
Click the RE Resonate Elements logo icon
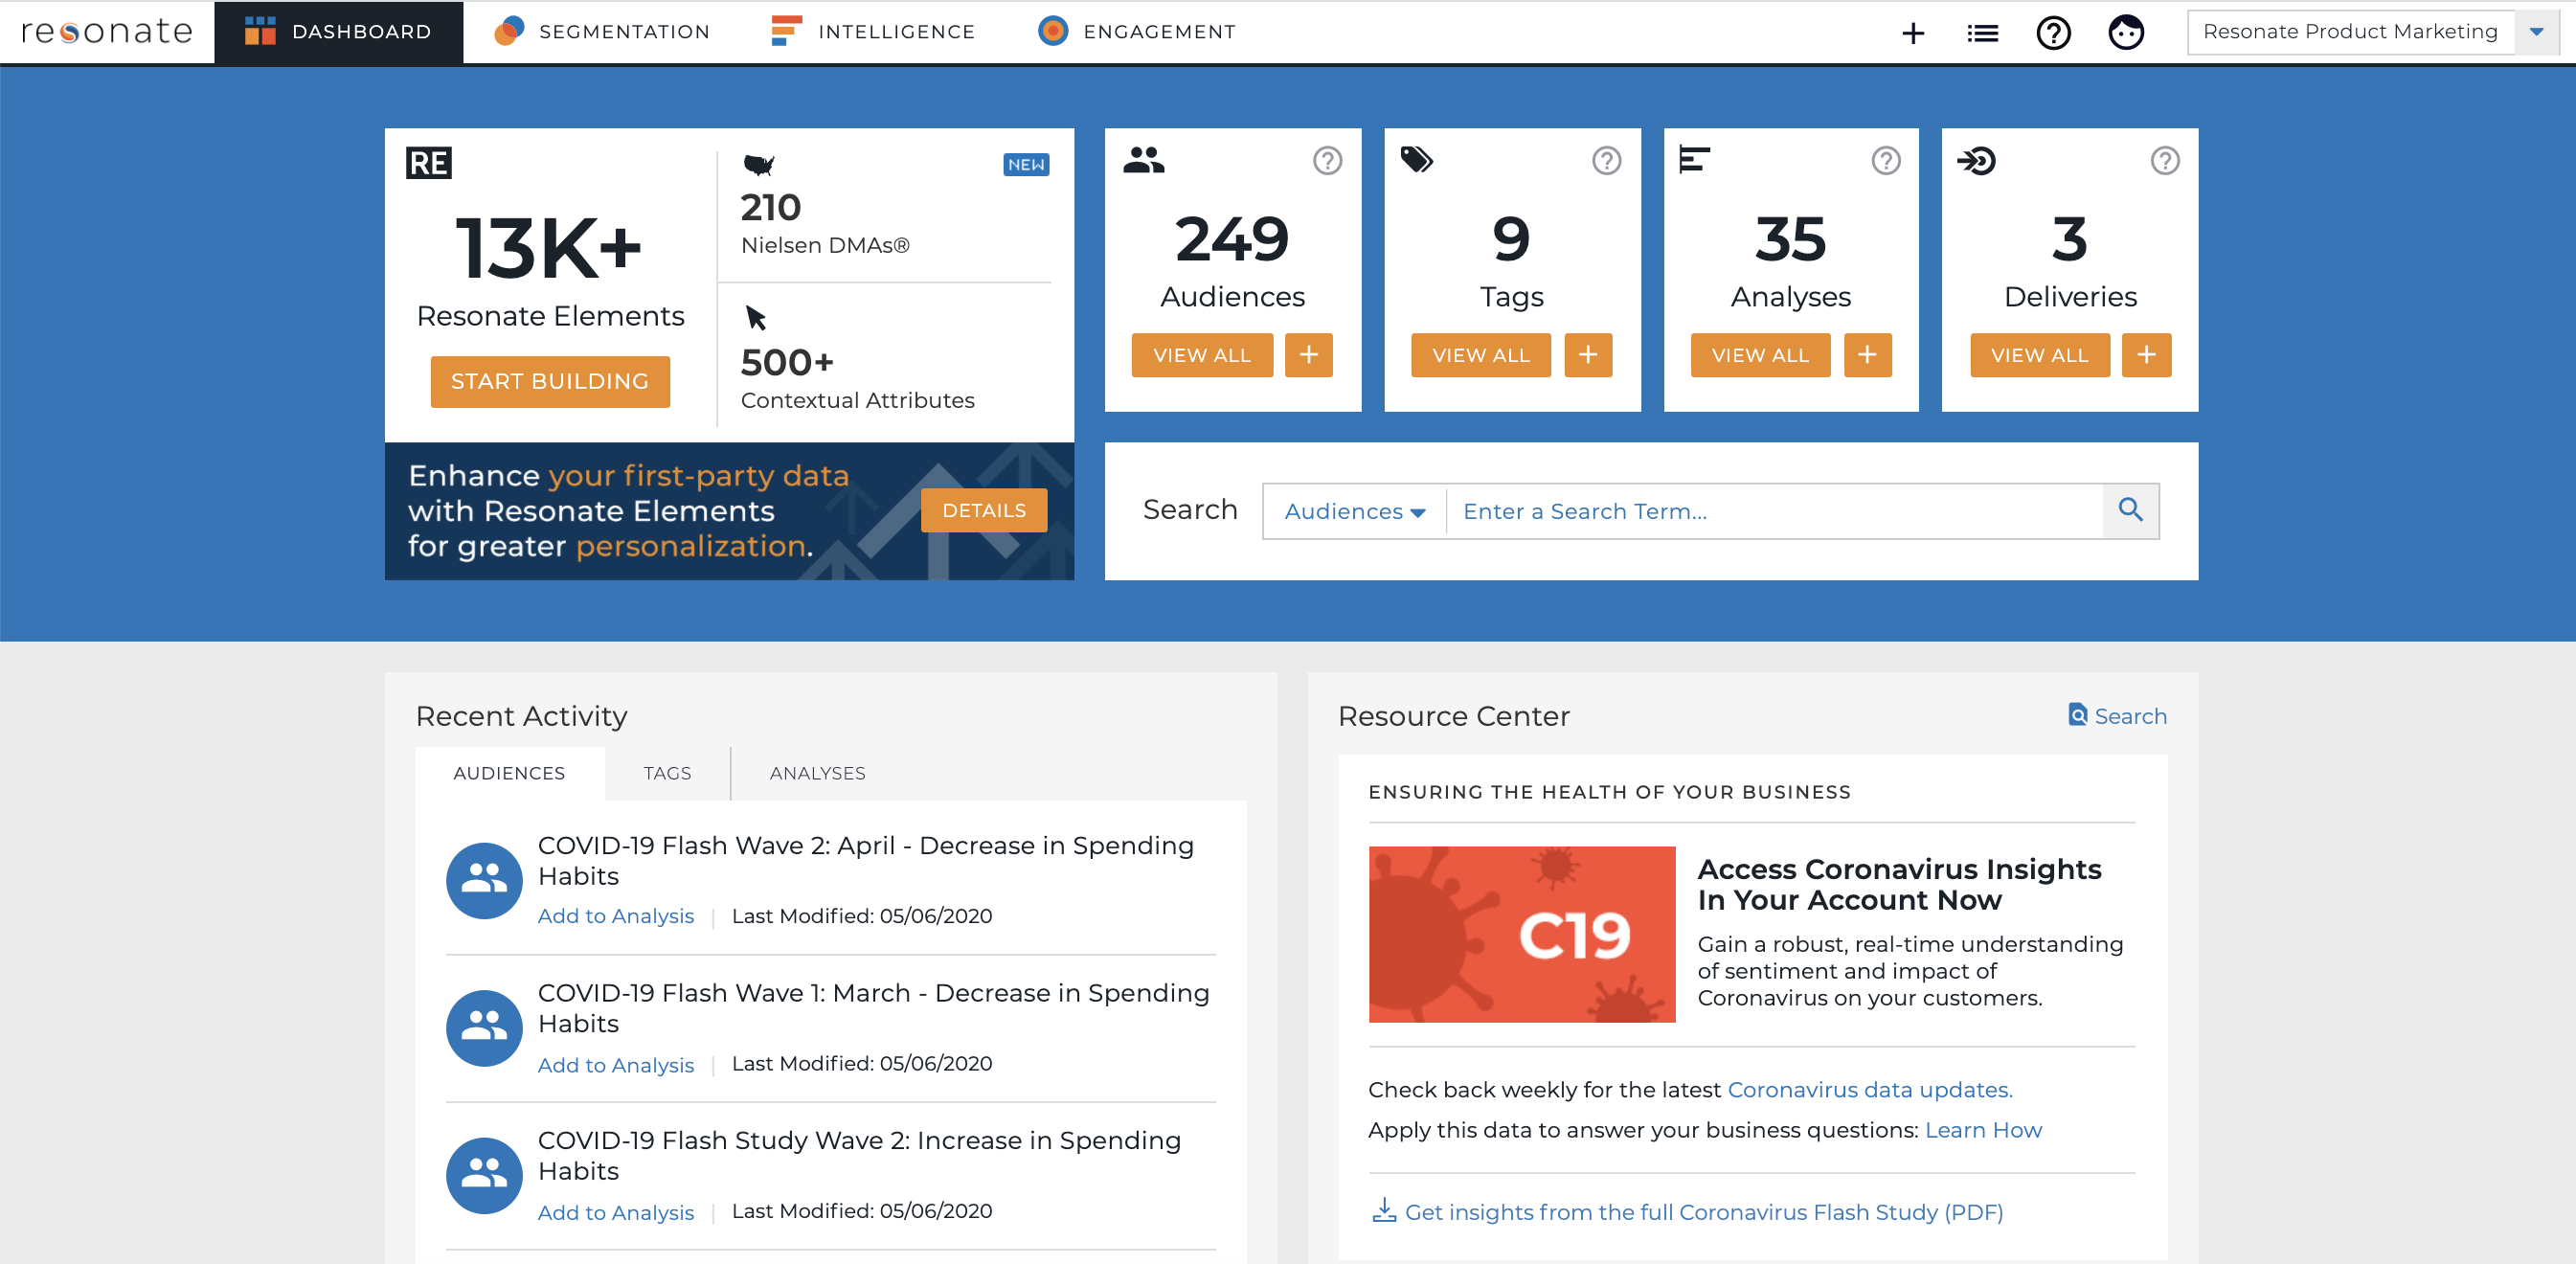428,162
